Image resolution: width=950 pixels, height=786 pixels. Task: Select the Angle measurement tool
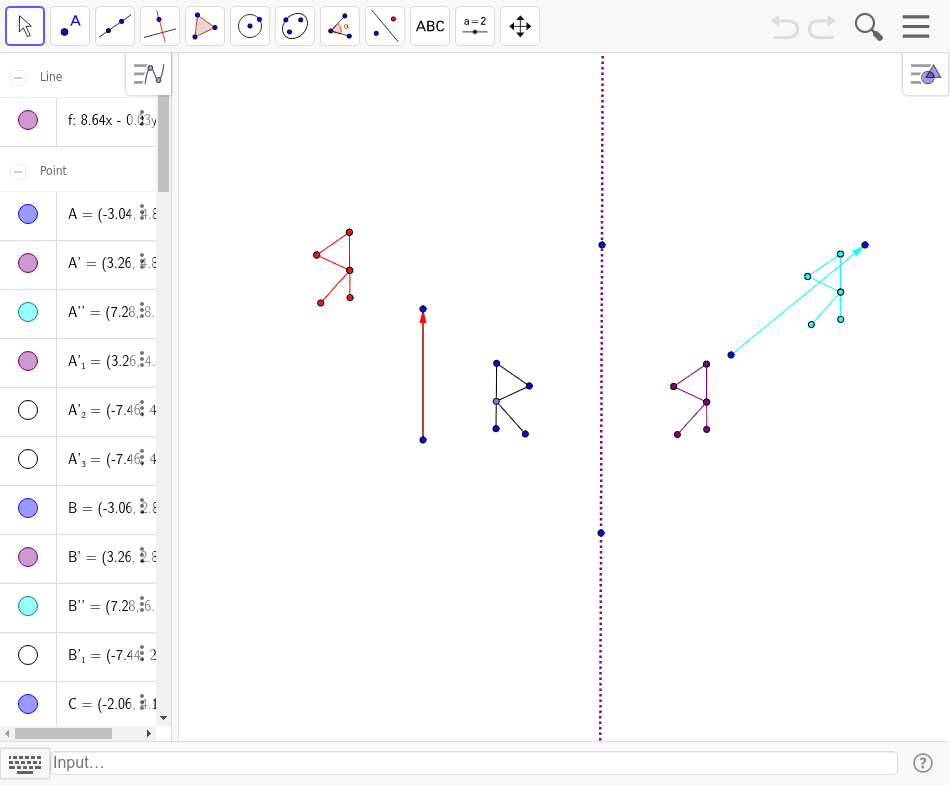pyautogui.click(x=340, y=26)
